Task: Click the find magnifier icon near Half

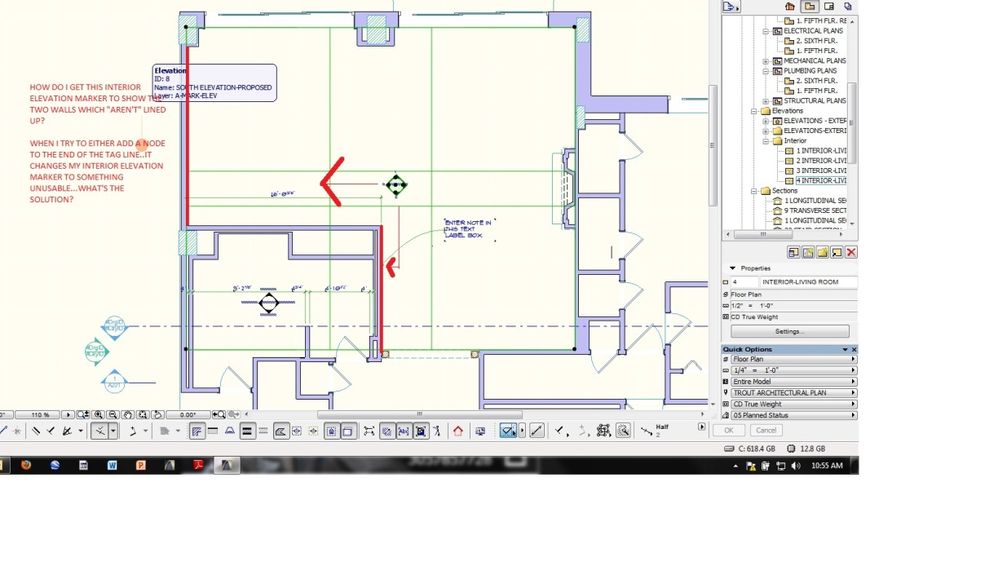Action: 623,431
